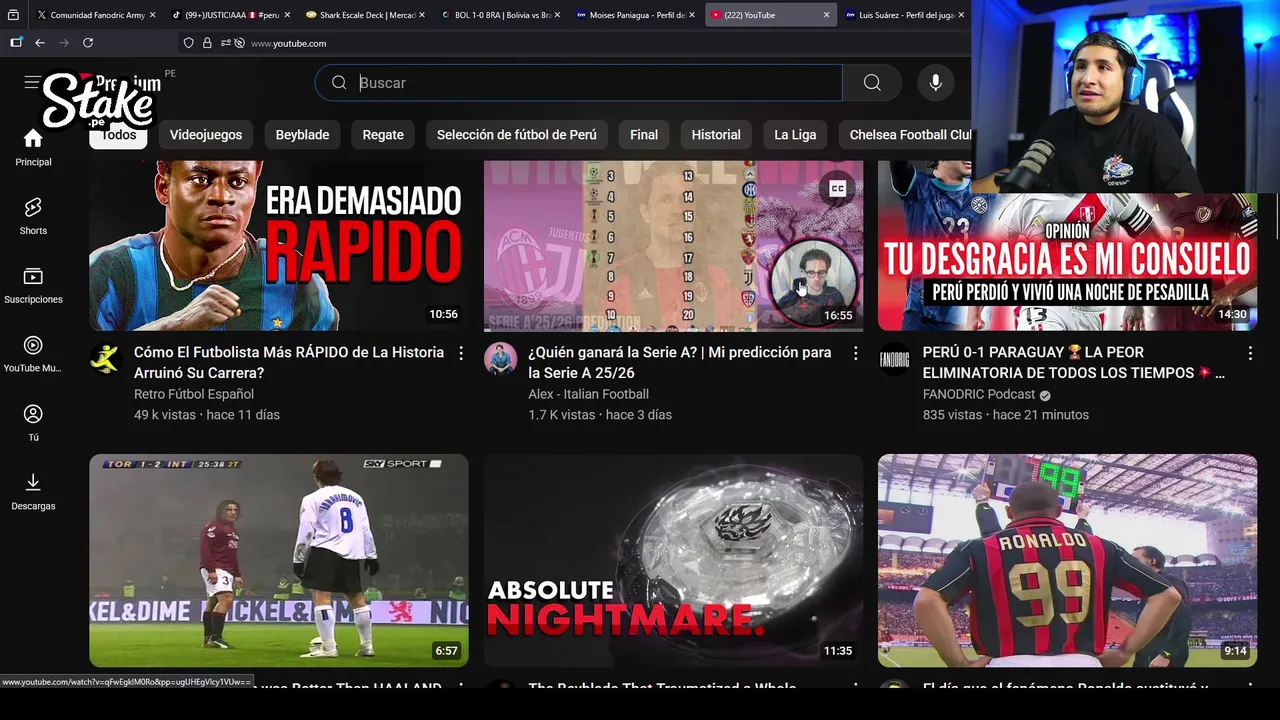Open FANODRIC Podcast channel avatar
Image resolution: width=1280 pixels, height=720 pixels.
pos(894,359)
